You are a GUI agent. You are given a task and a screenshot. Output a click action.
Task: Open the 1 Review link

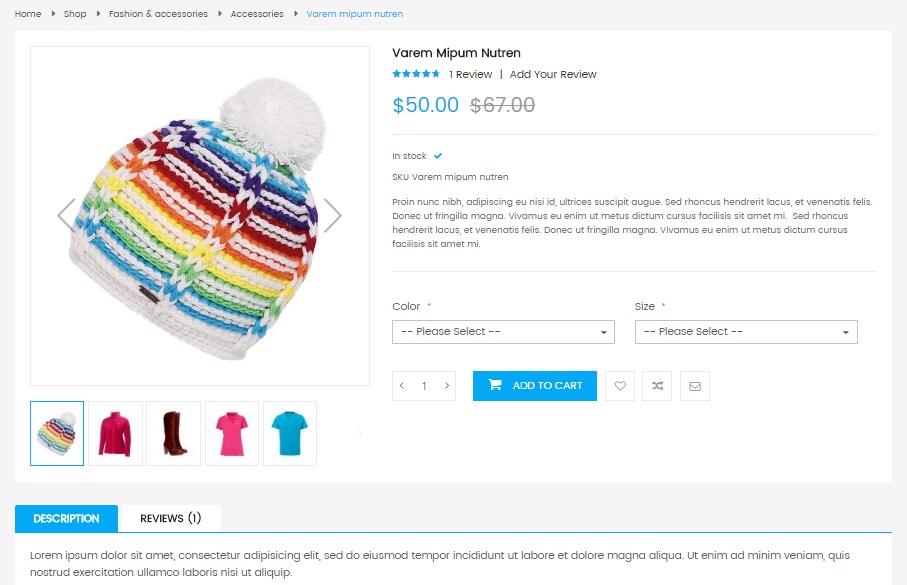[470, 74]
